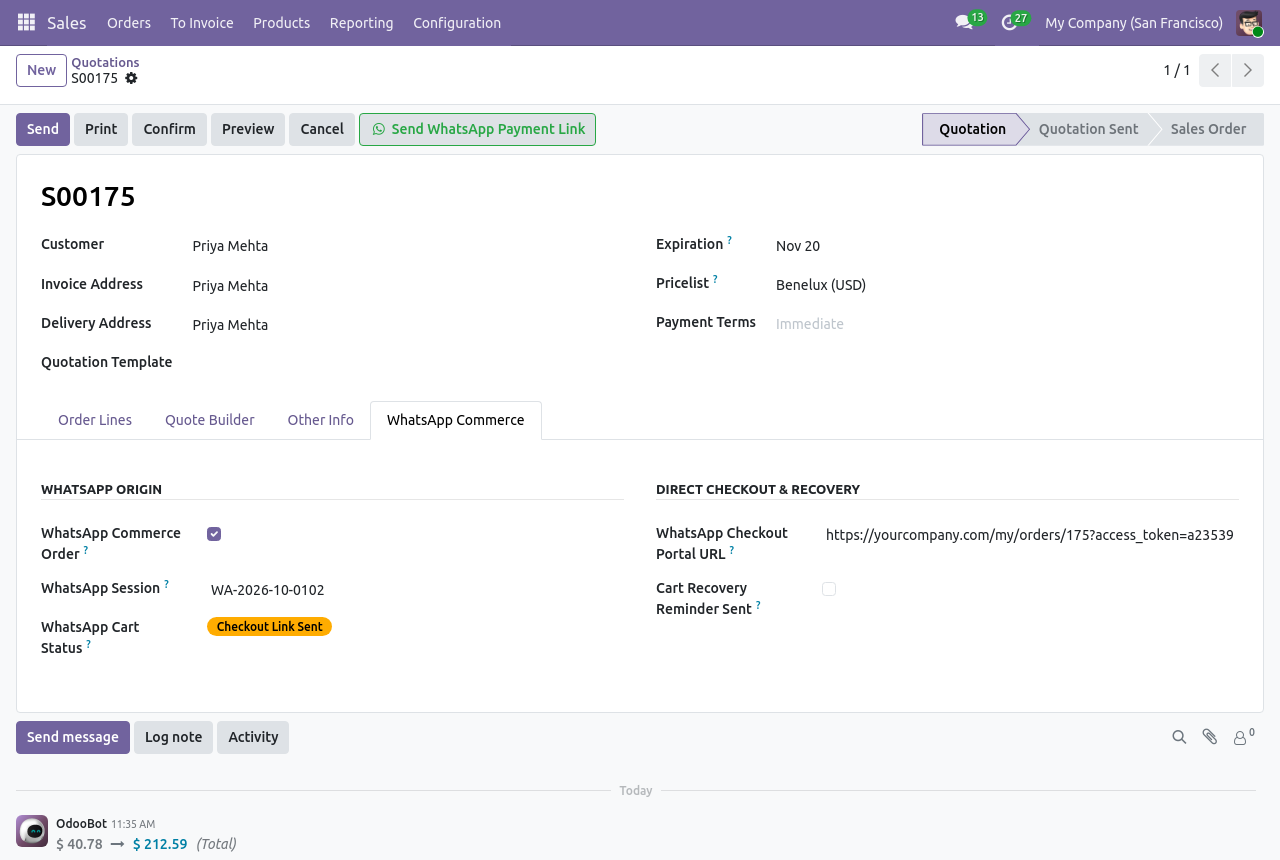Image resolution: width=1280 pixels, height=860 pixels.
Task: Click the Send button
Action: point(43,129)
